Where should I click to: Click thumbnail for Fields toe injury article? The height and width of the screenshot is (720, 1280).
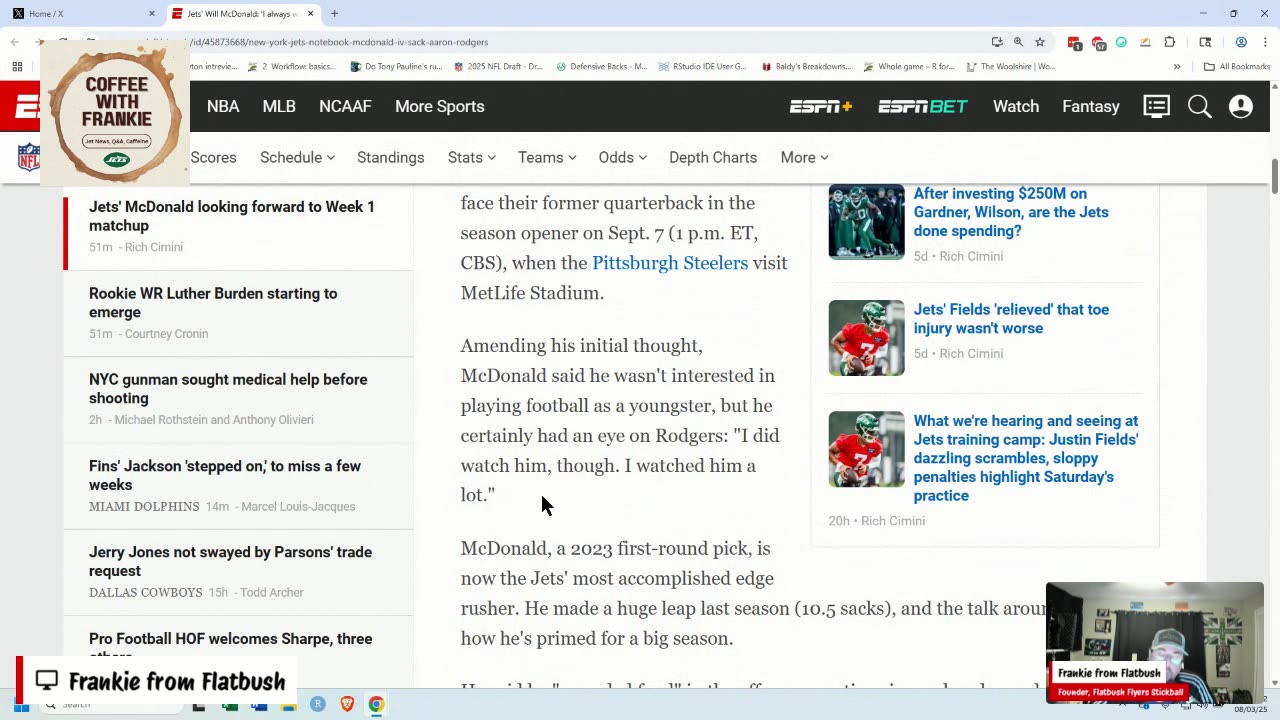(866, 338)
